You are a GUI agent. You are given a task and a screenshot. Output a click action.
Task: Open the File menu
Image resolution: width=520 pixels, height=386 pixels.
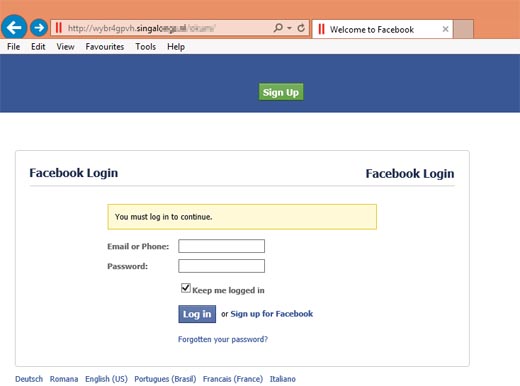pyautogui.click(x=14, y=47)
